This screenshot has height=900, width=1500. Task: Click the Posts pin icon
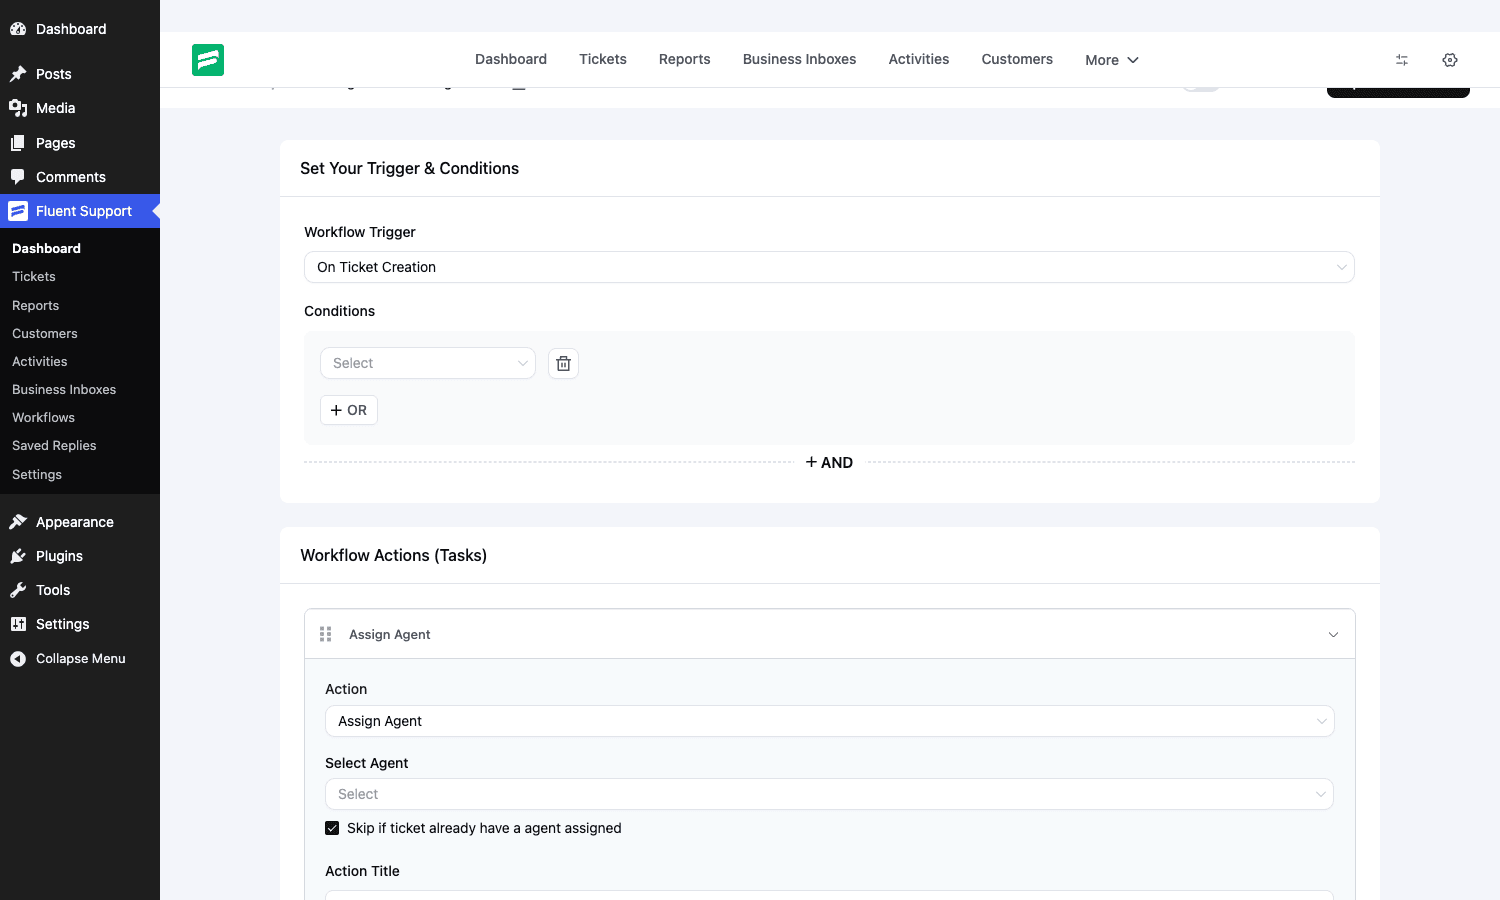18,74
